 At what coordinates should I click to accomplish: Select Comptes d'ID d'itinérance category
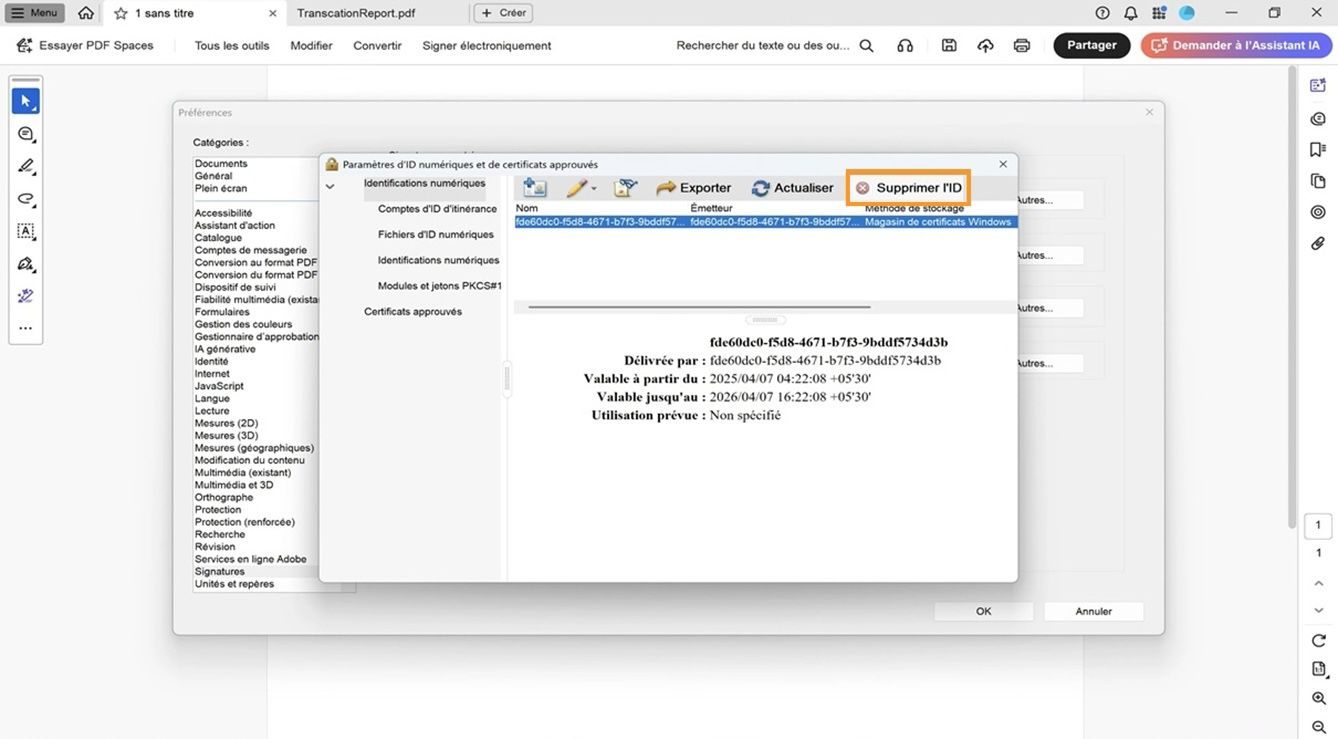(440, 208)
